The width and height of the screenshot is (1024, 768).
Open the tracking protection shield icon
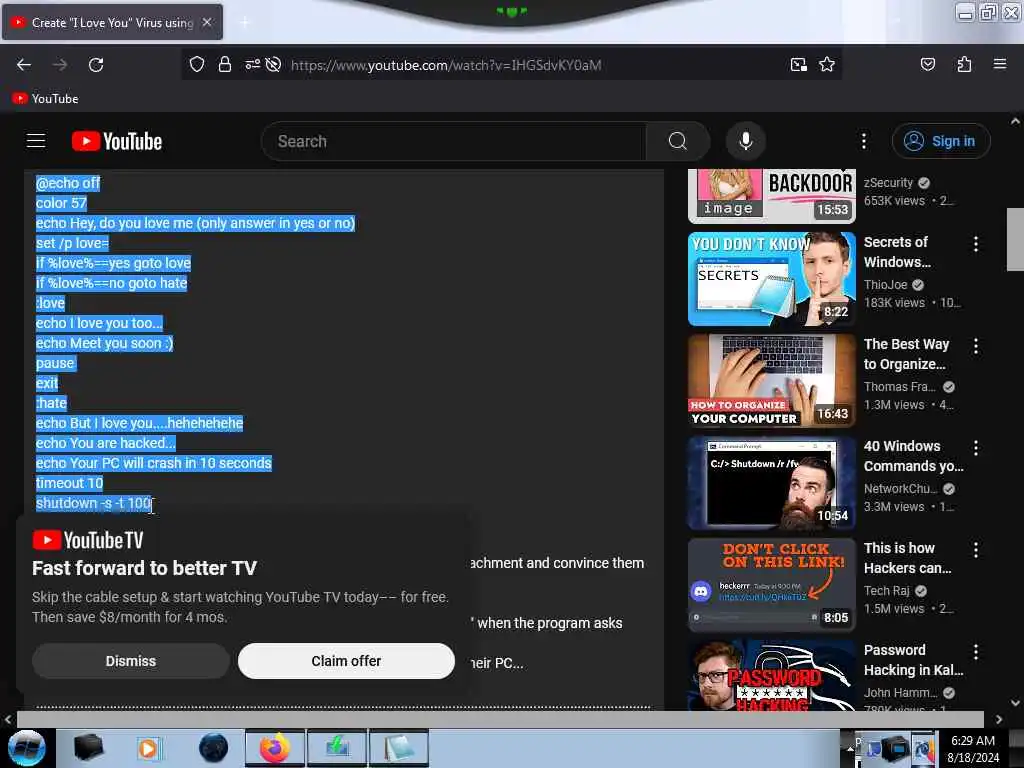pos(197,65)
